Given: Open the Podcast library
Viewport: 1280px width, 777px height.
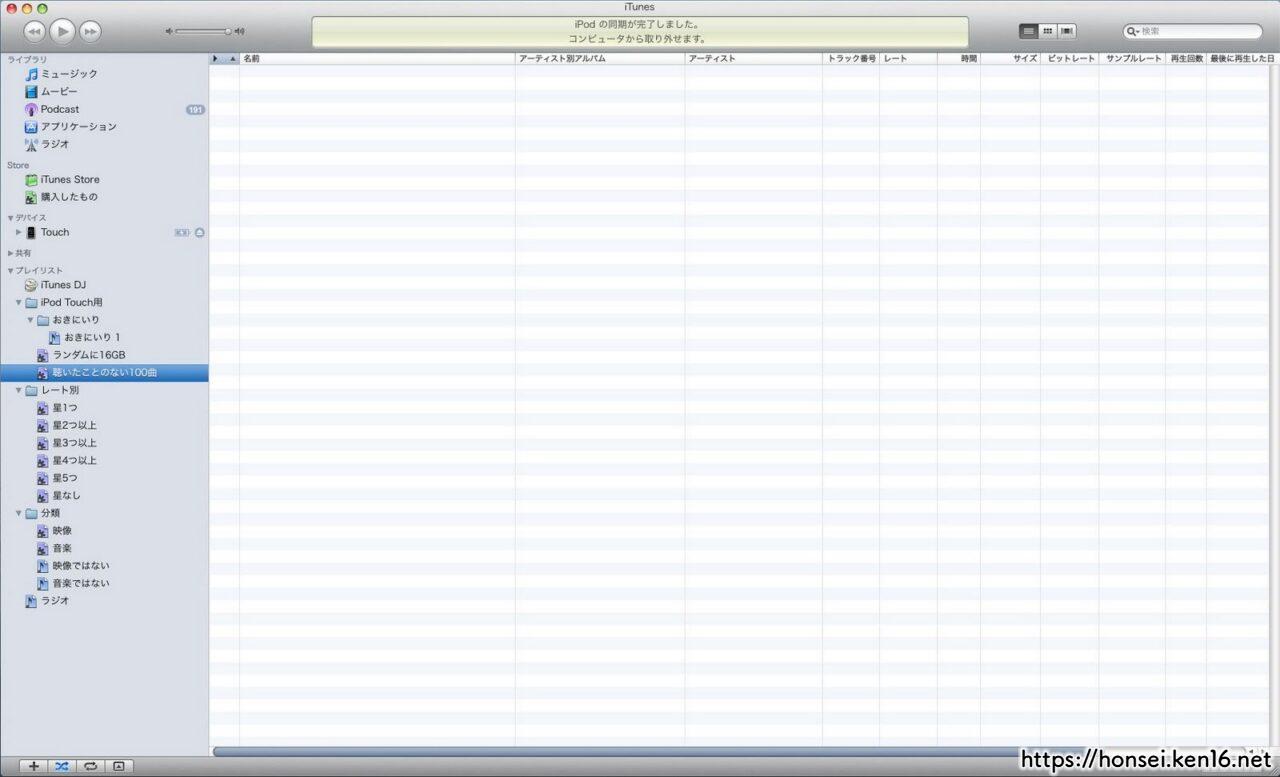Looking at the screenshot, I should tap(59, 109).
